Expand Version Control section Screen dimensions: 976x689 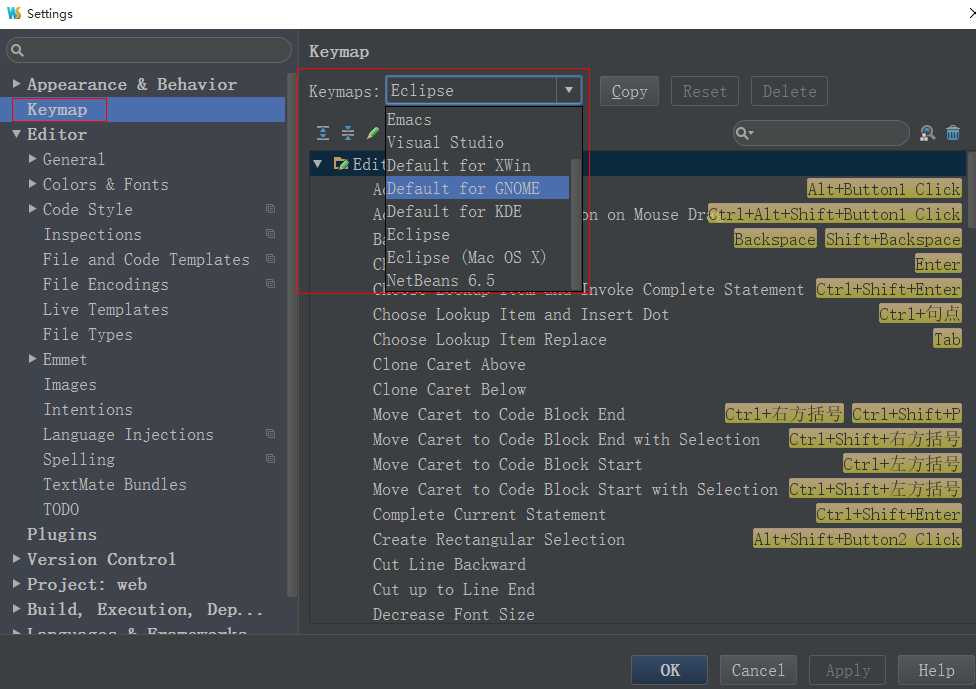16,558
